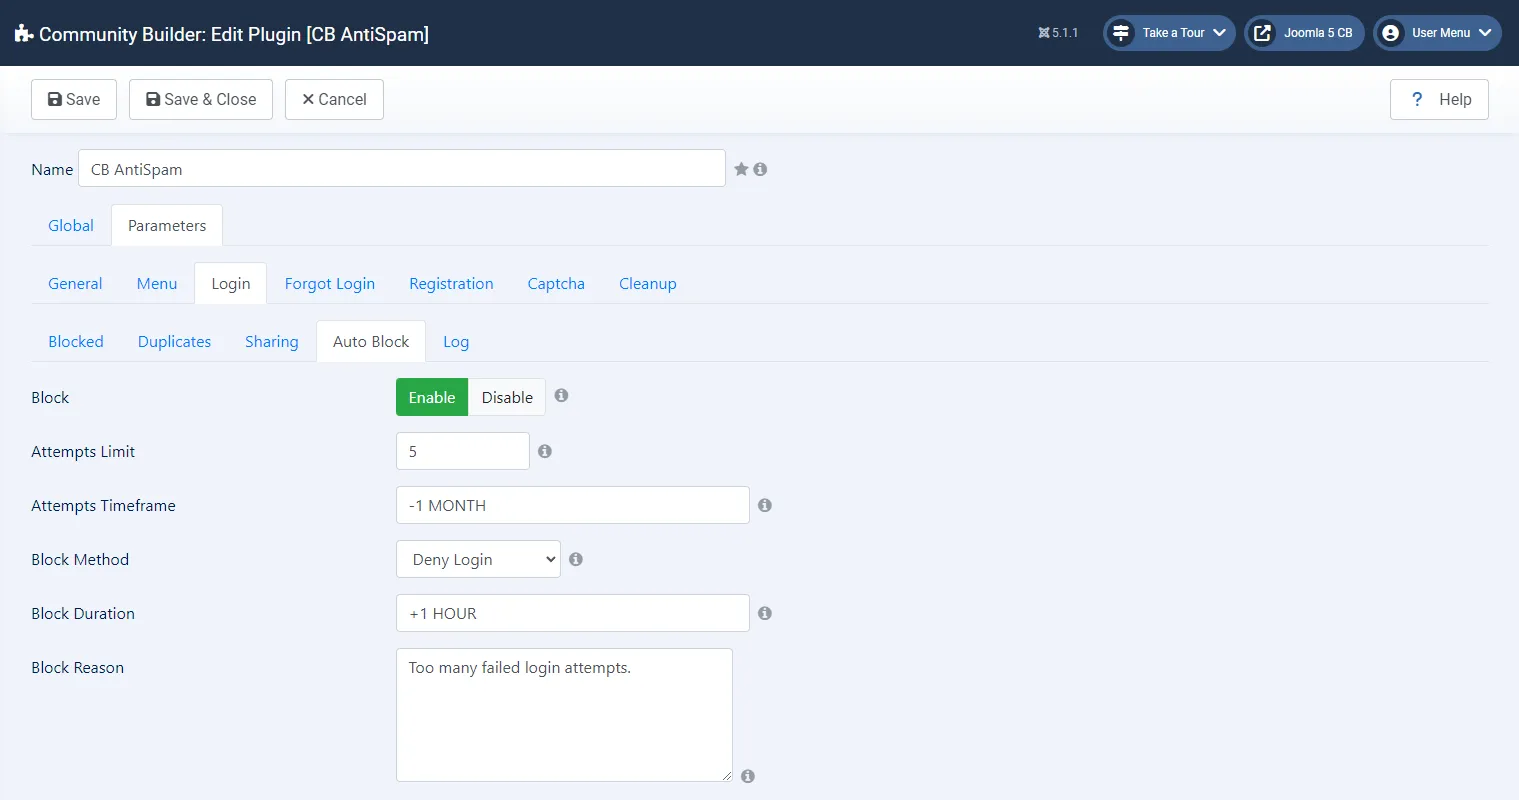Open the Block Method dropdown
Image resolution: width=1519 pixels, height=800 pixels.
pos(479,559)
